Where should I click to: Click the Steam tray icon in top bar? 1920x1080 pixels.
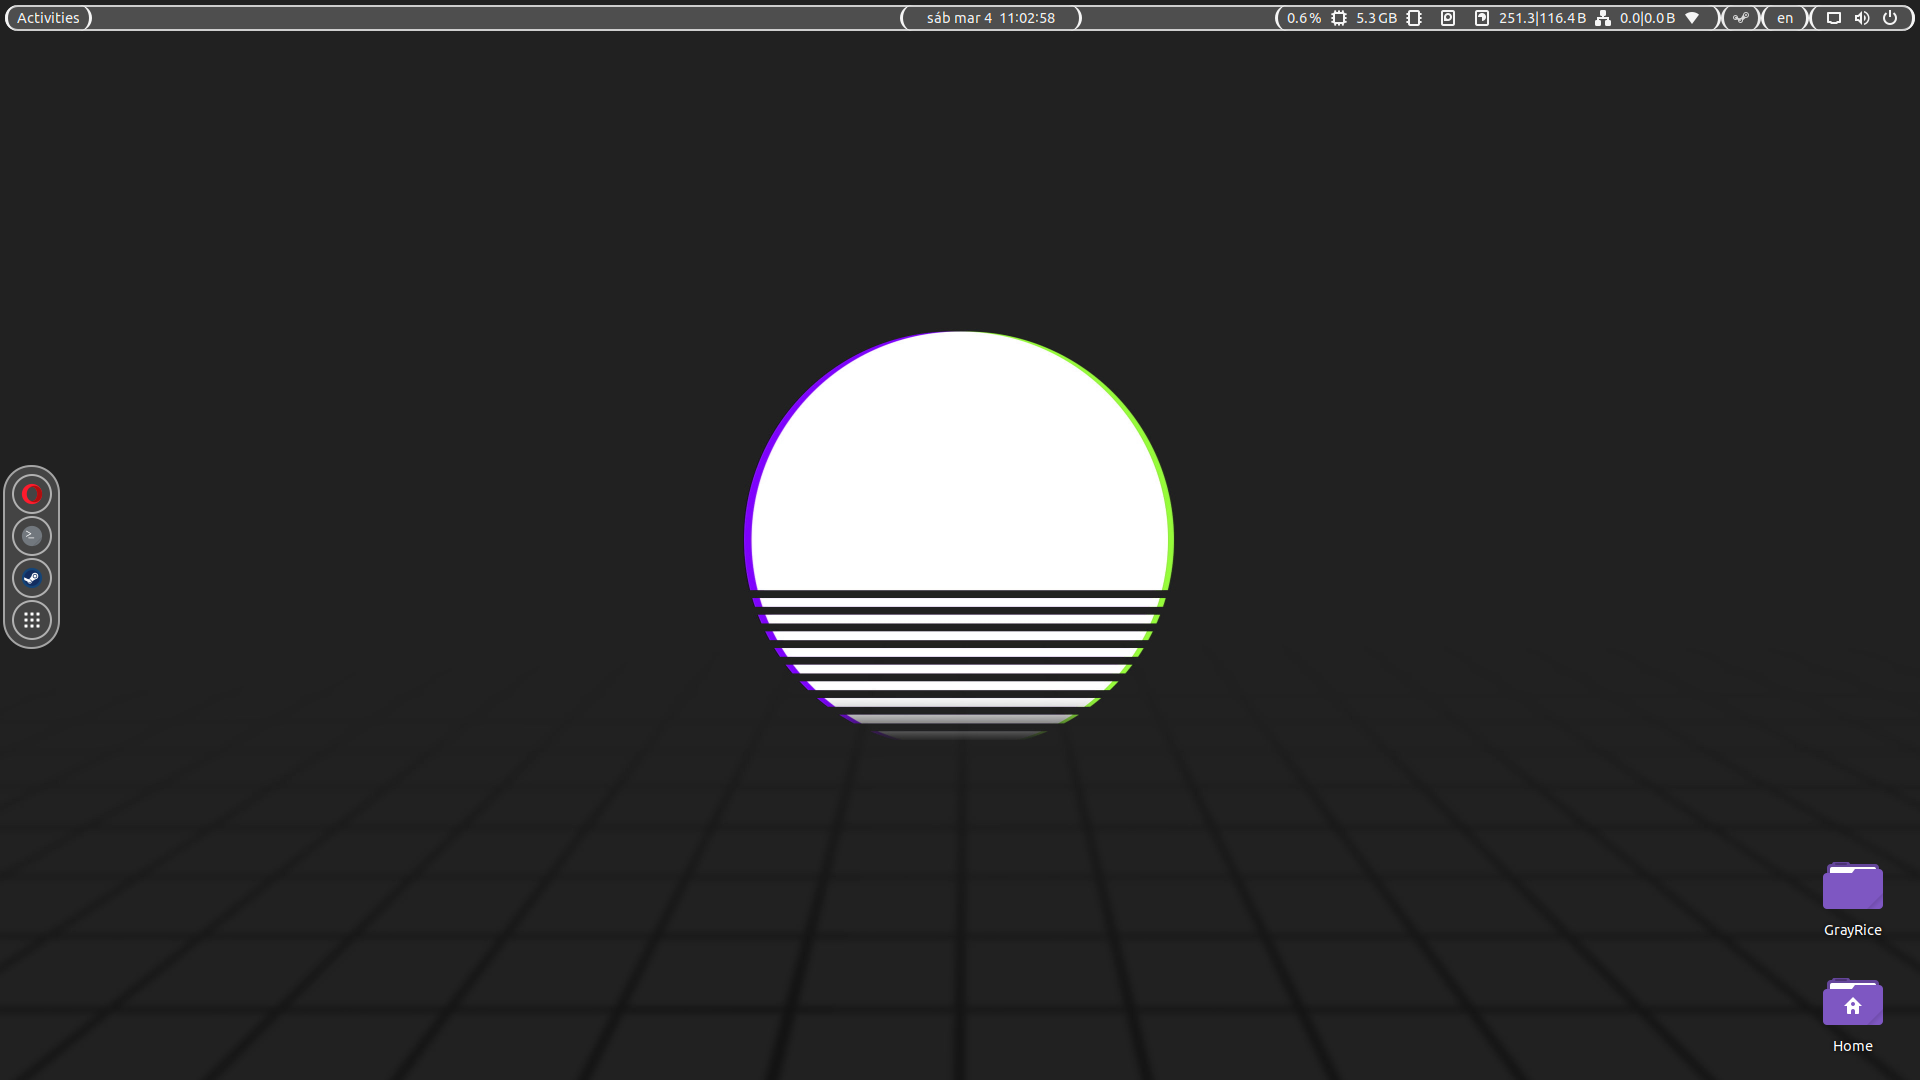[1741, 18]
